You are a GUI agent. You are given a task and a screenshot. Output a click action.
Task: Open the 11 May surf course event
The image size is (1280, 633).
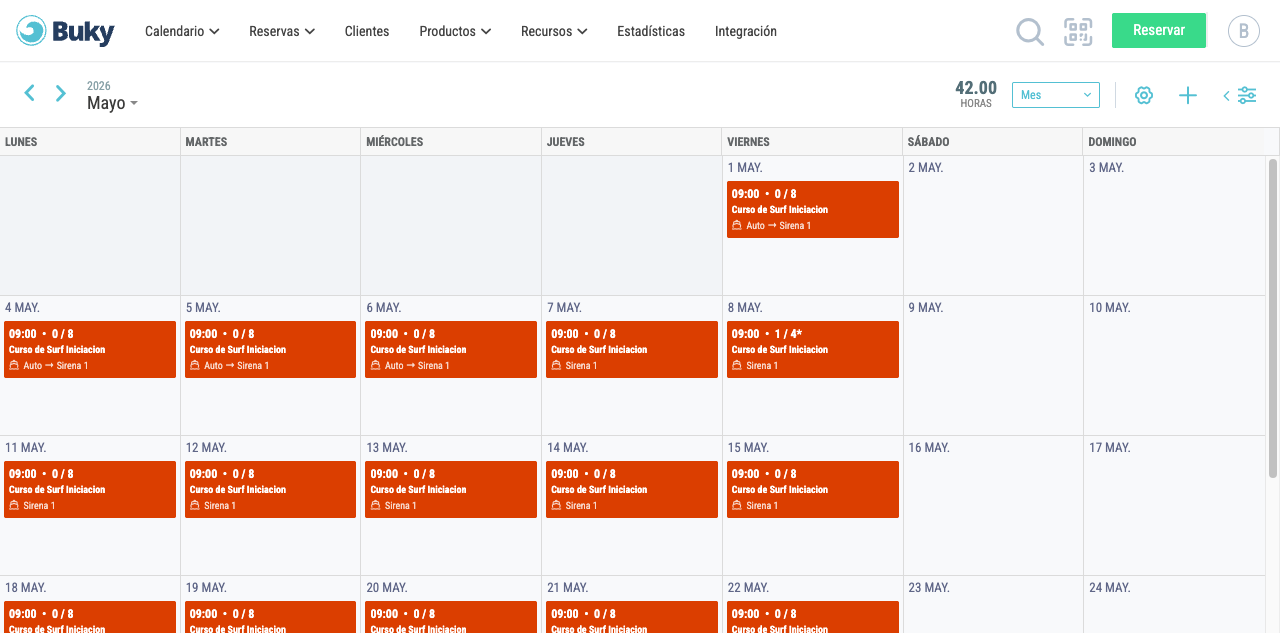coord(90,489)
